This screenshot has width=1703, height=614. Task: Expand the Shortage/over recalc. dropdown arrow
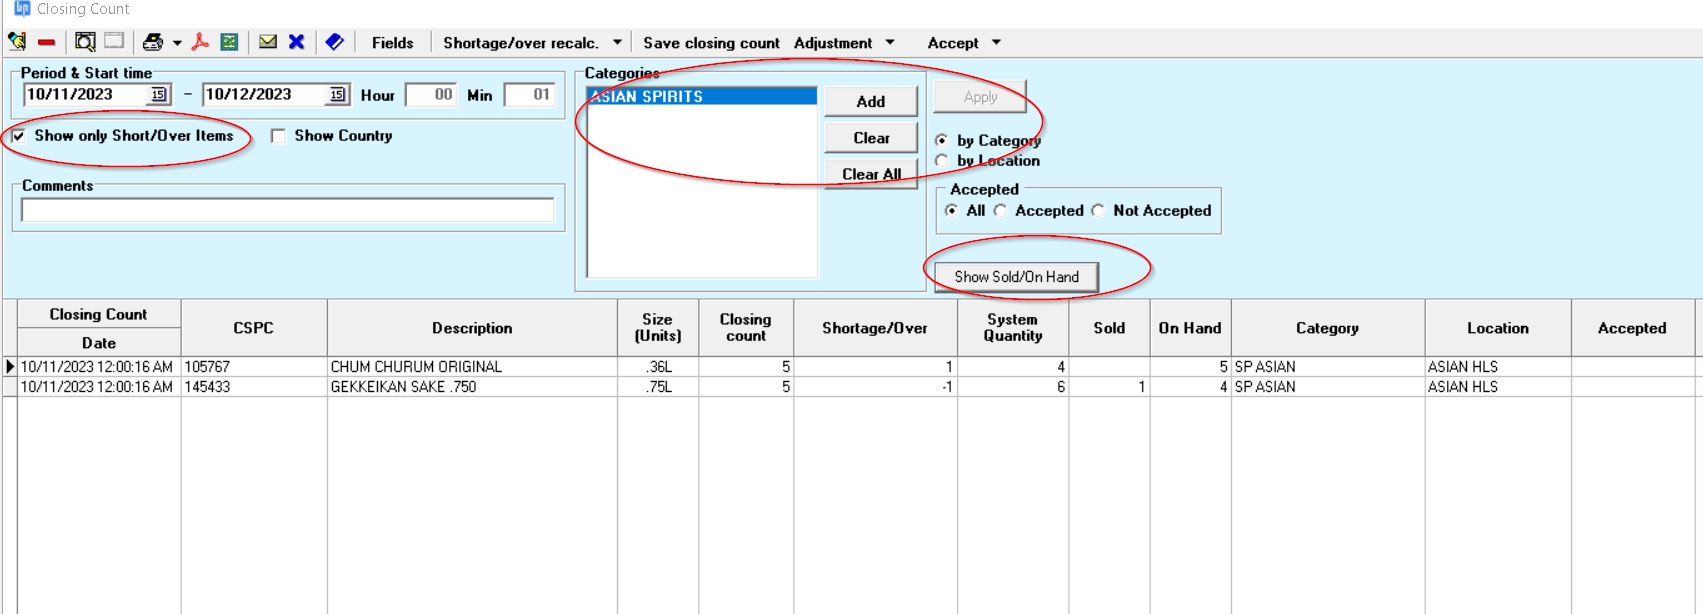pos(617,43)
